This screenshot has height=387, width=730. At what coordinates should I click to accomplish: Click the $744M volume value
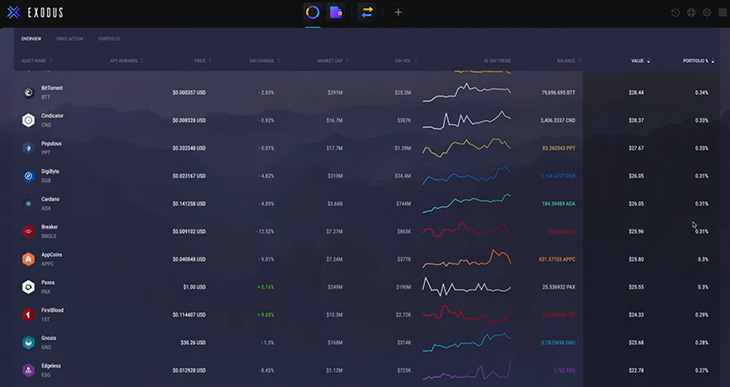coord(404,204)
